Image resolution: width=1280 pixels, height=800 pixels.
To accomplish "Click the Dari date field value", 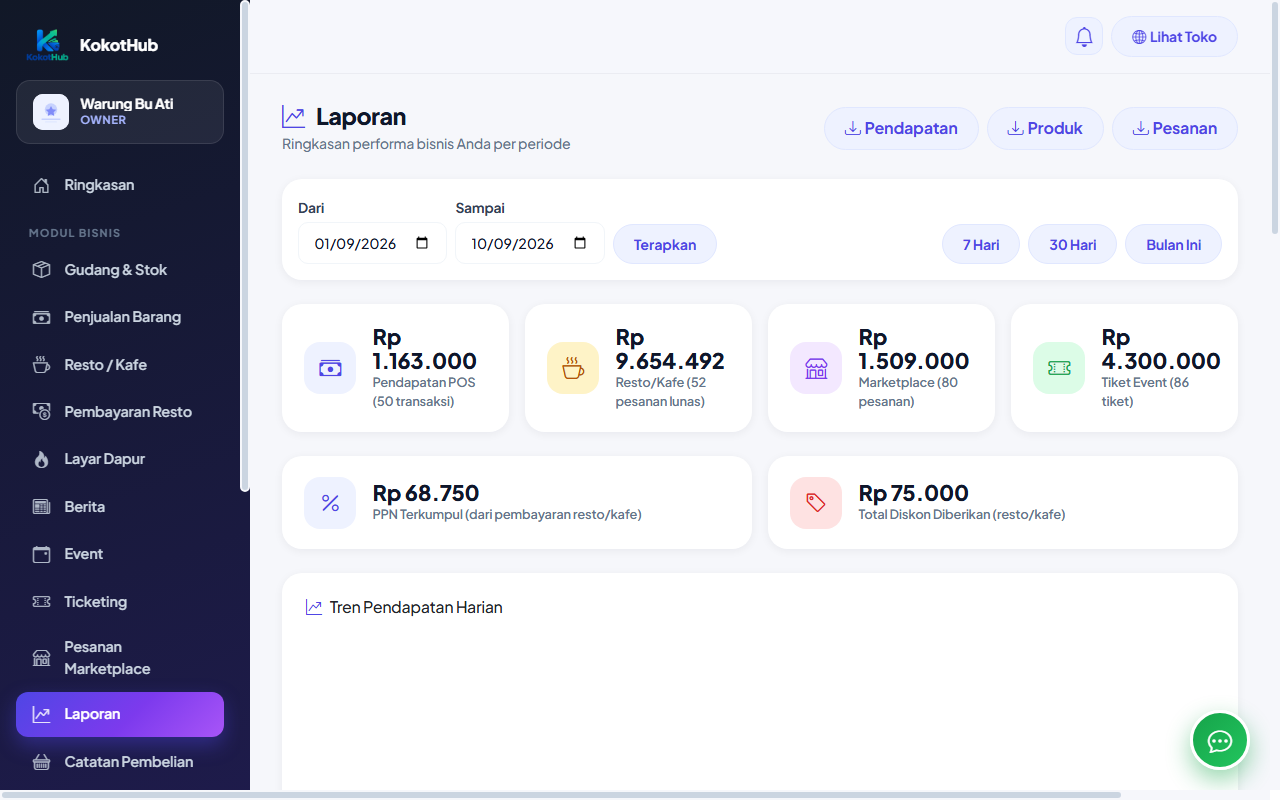I will point(356,244).
